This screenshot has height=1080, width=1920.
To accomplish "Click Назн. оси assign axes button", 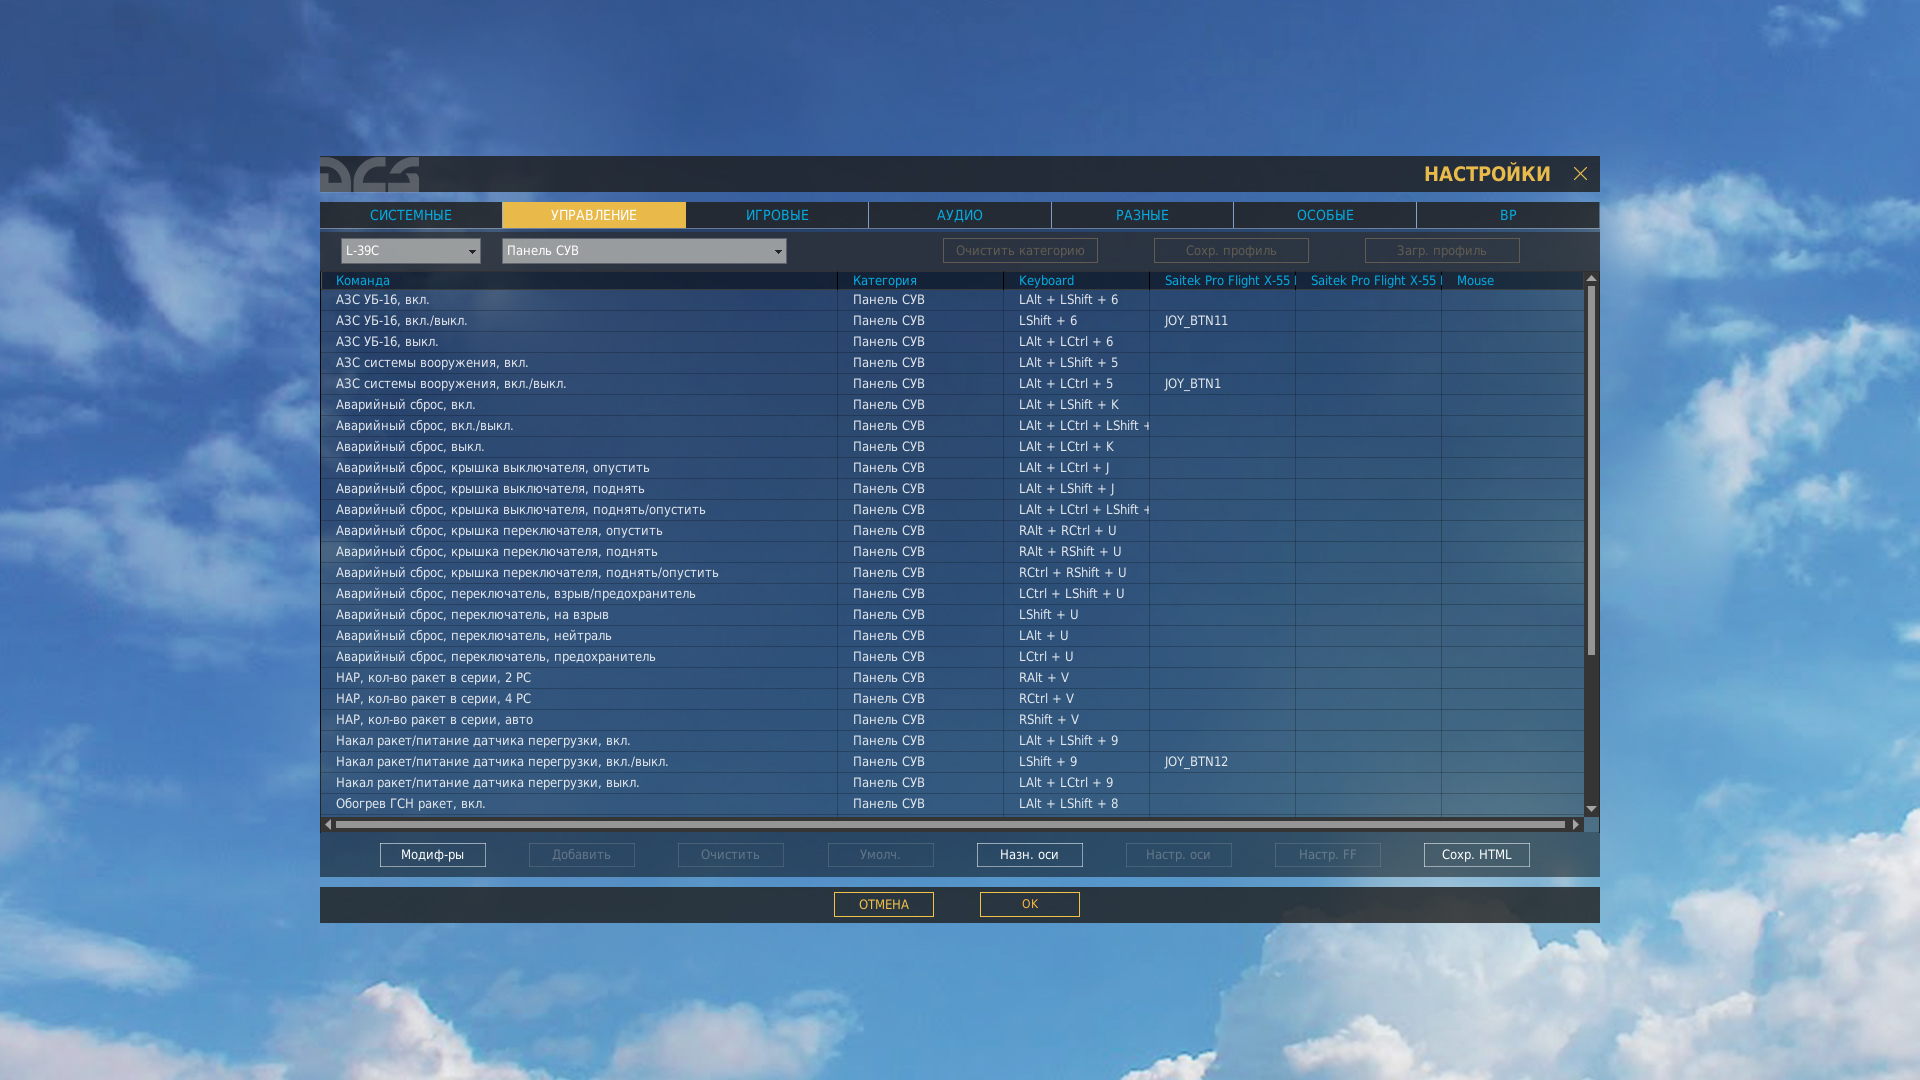I will point(1030,855).
